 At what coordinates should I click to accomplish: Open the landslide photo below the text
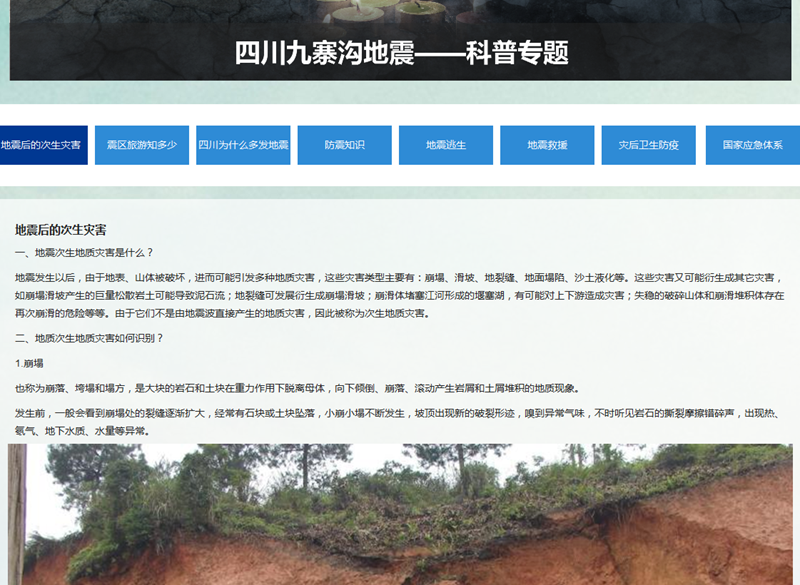point(400,514)
